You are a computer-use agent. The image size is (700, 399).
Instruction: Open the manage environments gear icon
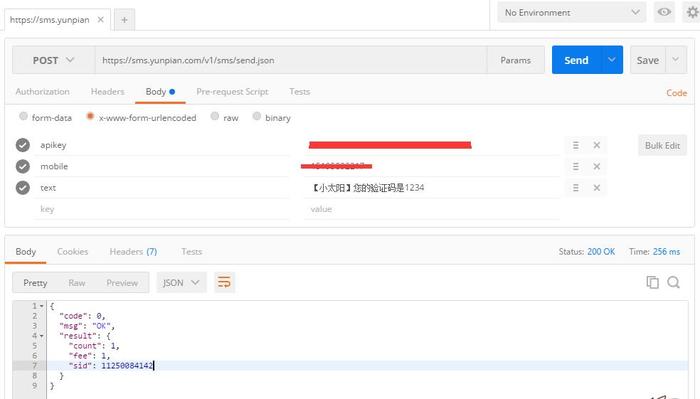692,12
